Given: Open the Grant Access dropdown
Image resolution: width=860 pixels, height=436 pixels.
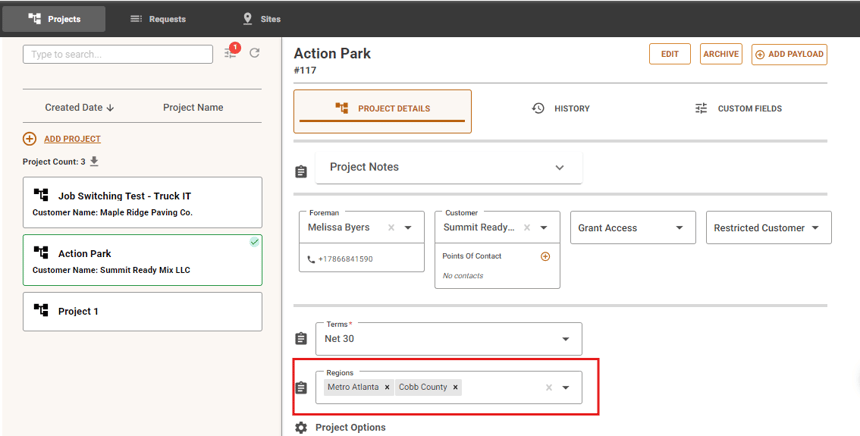Looking at the screenshot, I should (x=633, y=228).
